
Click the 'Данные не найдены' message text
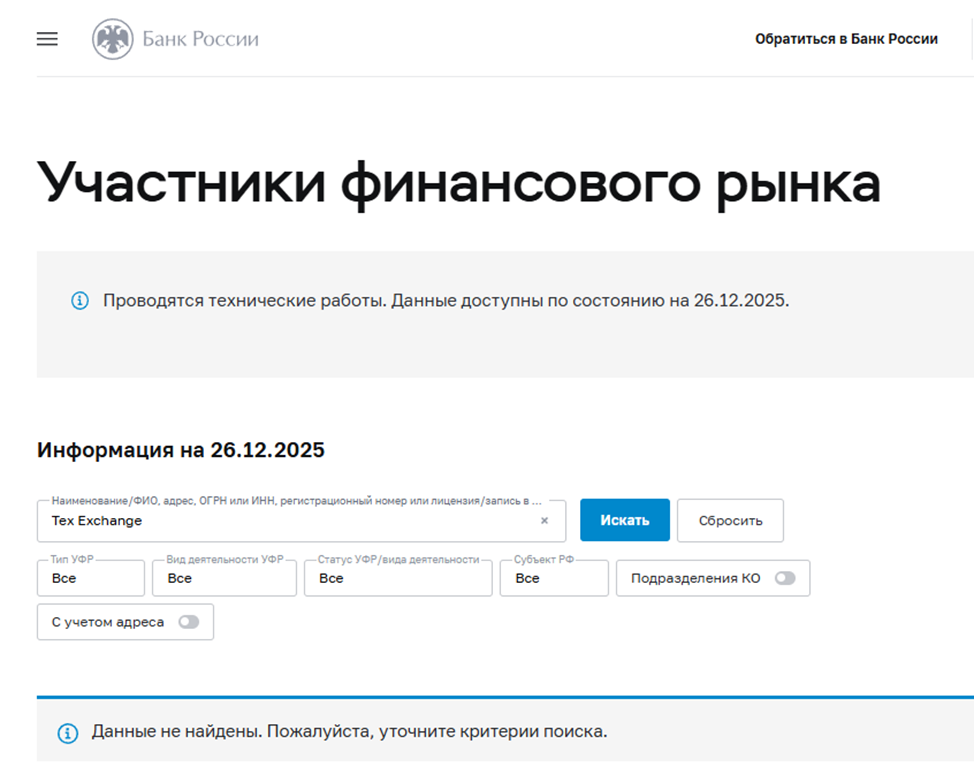349,732
